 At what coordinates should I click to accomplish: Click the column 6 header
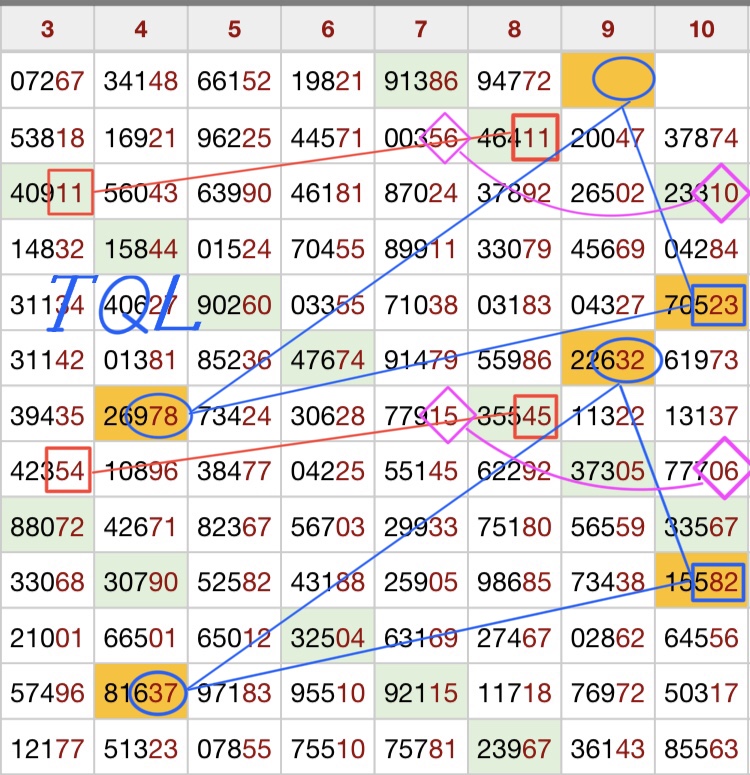[328, 29]
